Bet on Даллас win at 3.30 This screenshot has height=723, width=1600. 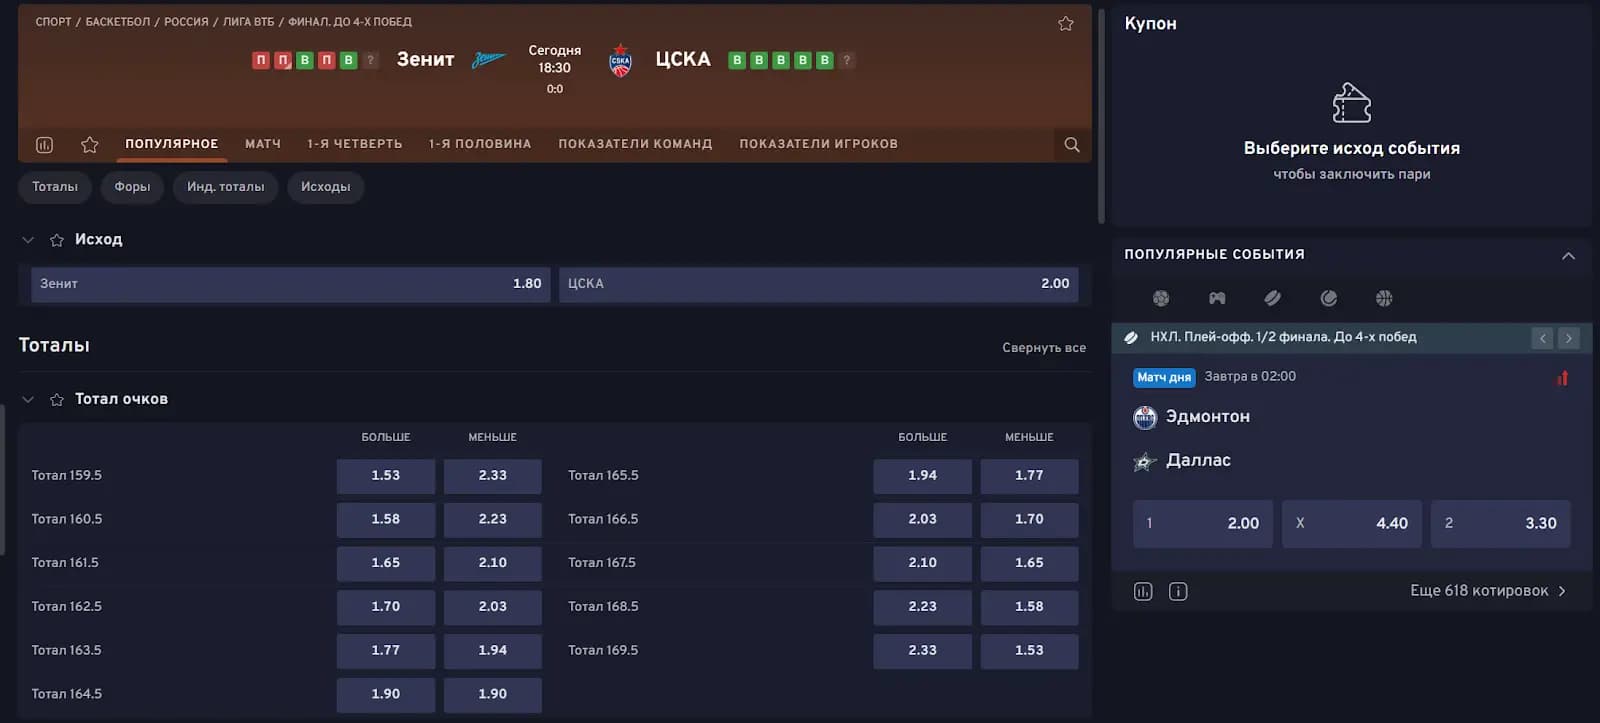tap(1501, 524)
